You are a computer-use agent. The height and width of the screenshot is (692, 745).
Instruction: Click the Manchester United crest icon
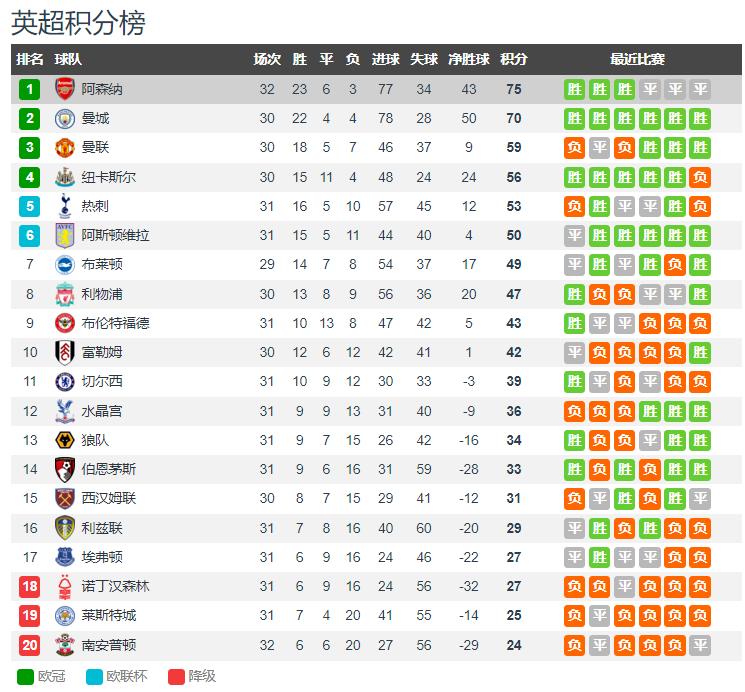coord(65,147)
